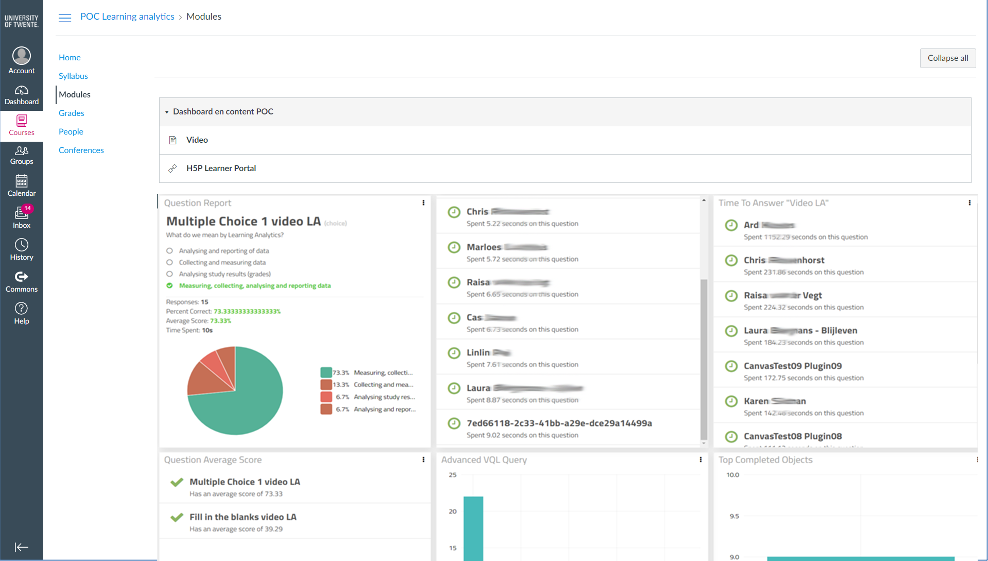Select the correct green 'Measuring, collecting' option
The image size is (988, 561).
169,286
